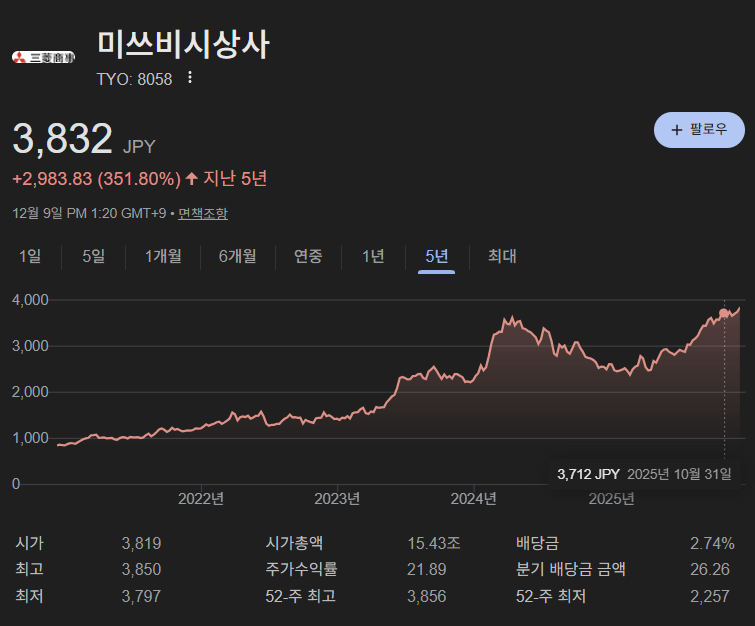755x626 pixels.
Task: Select the 최대 max range tab
Action: (x=502, y=256)
